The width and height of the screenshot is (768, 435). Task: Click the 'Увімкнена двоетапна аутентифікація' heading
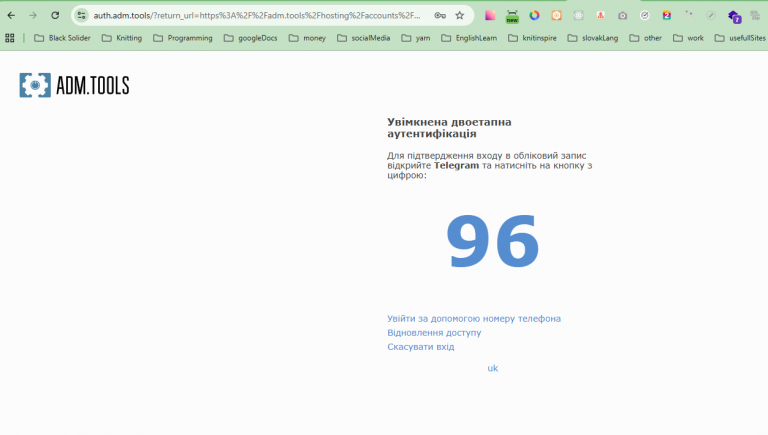[x=449, y=128]
